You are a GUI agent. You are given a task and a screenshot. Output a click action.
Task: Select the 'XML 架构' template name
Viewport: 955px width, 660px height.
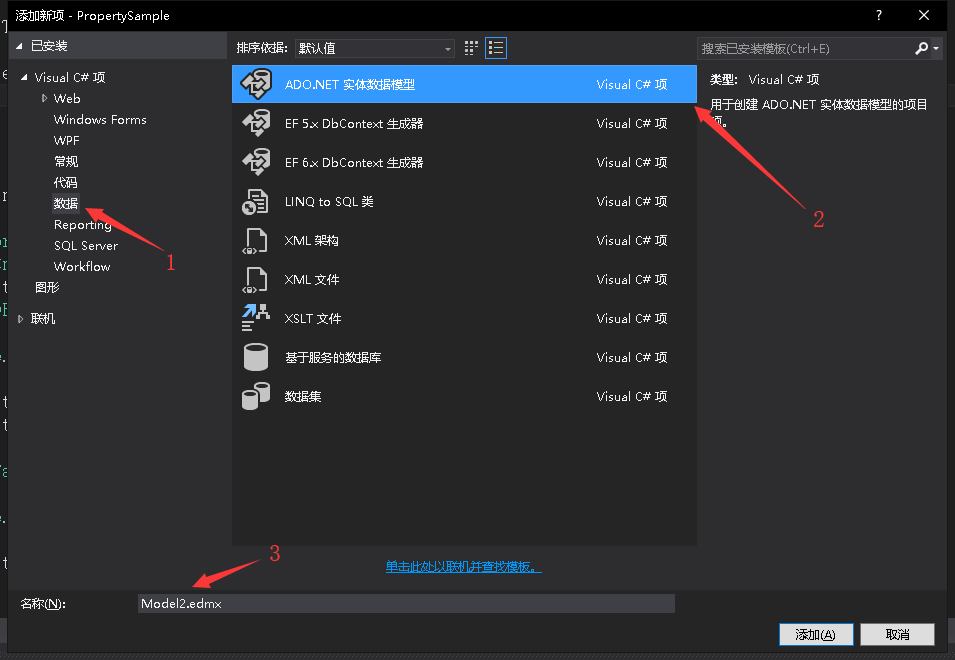click(x=311, y=240)
